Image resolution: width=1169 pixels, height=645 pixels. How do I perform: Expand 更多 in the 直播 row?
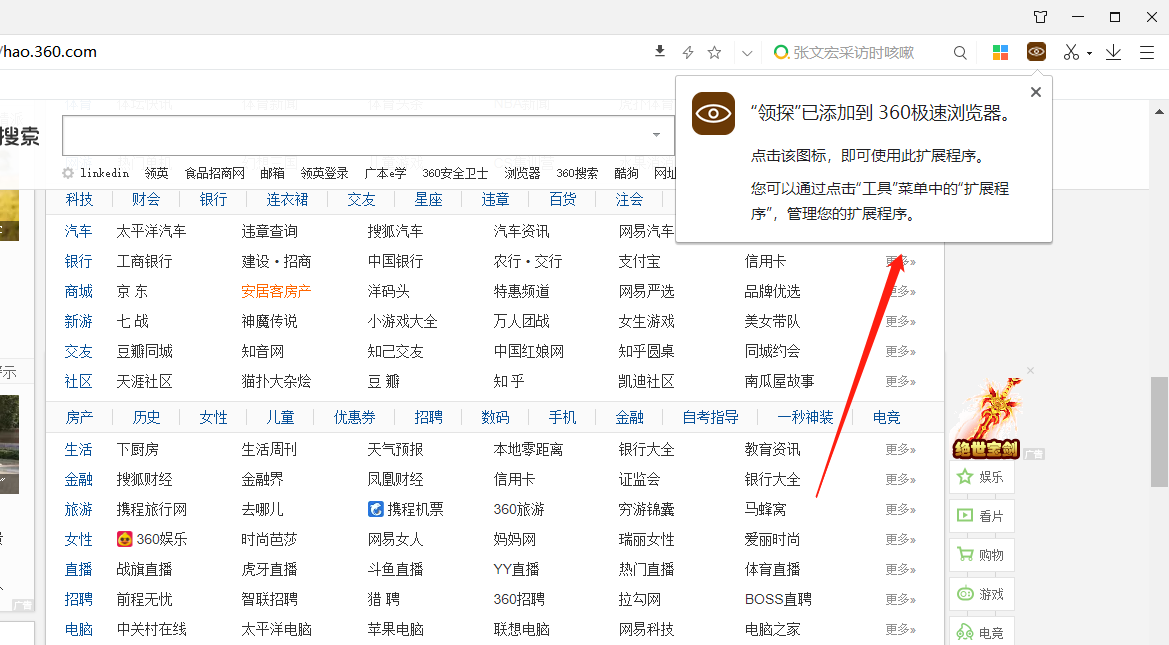click(901, 569)
